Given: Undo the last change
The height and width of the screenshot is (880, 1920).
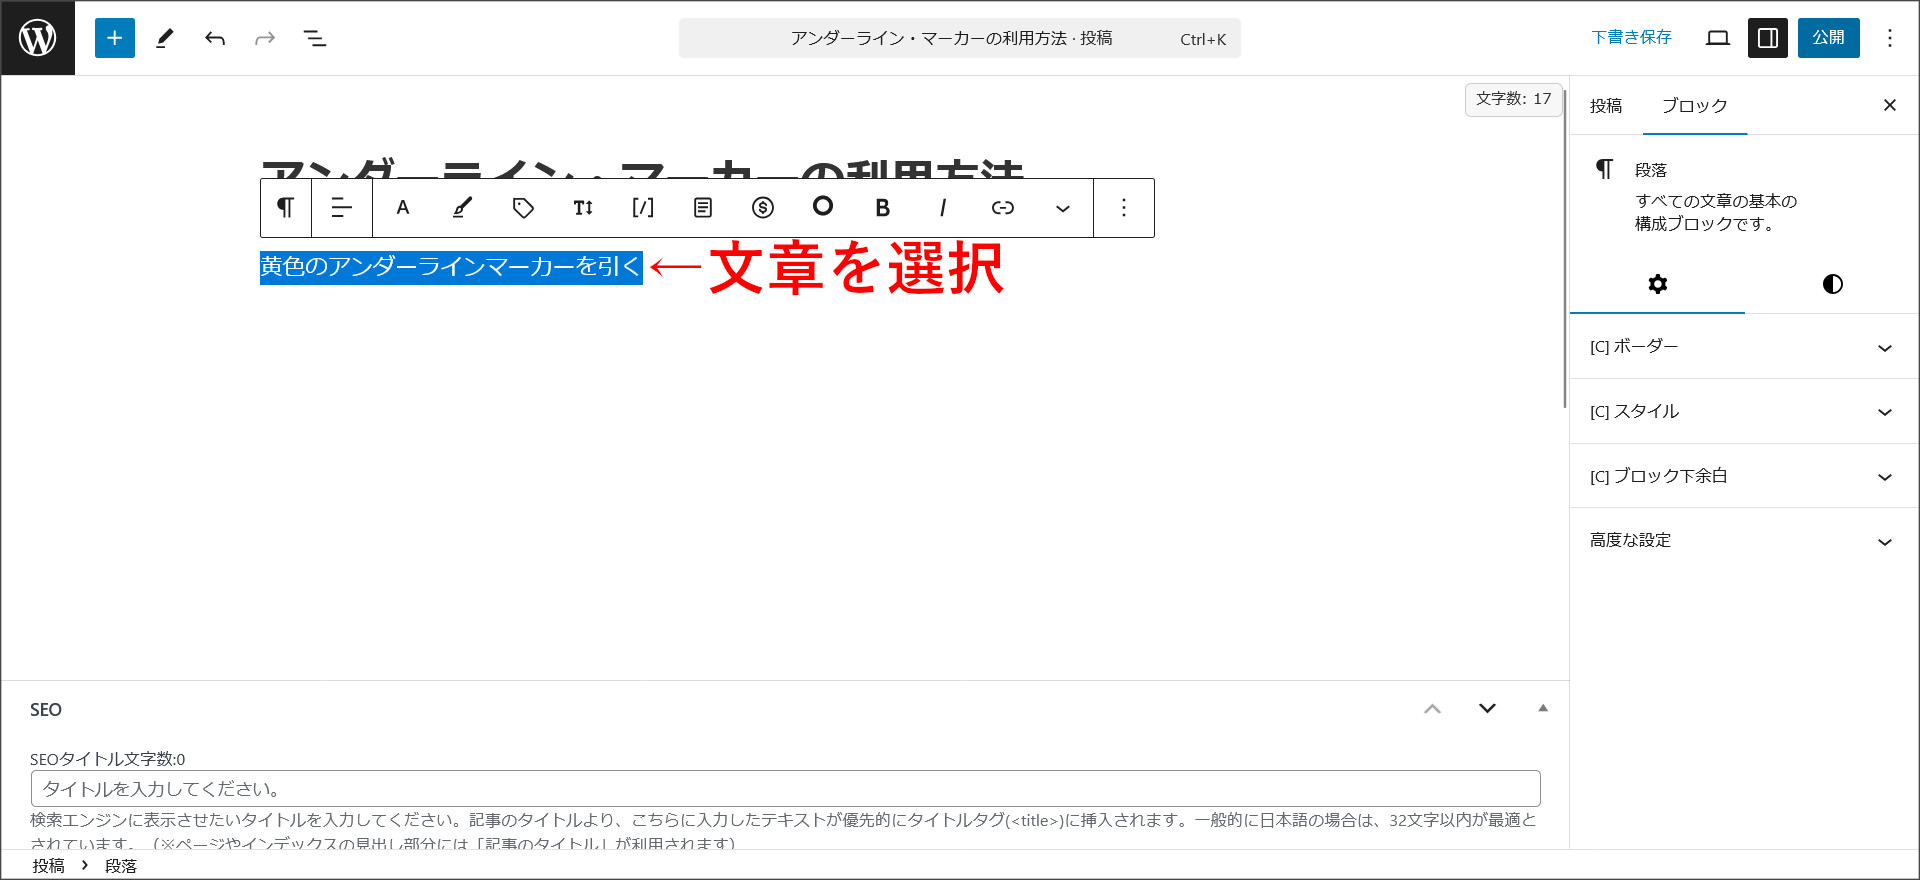Looking at the screenshot, I should pos(215,38).
